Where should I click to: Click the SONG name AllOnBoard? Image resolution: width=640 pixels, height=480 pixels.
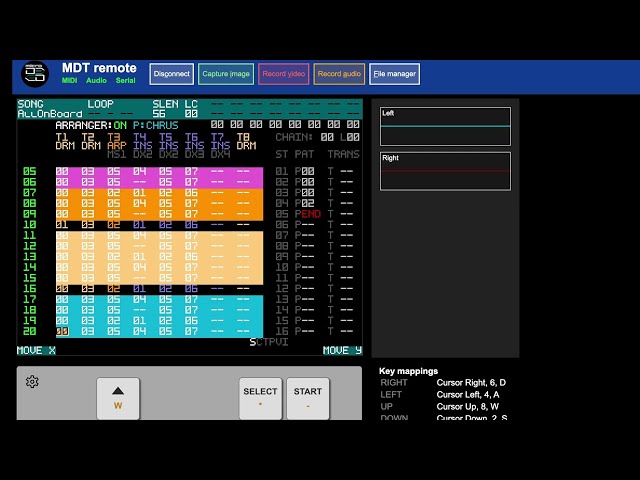point(49,114)
